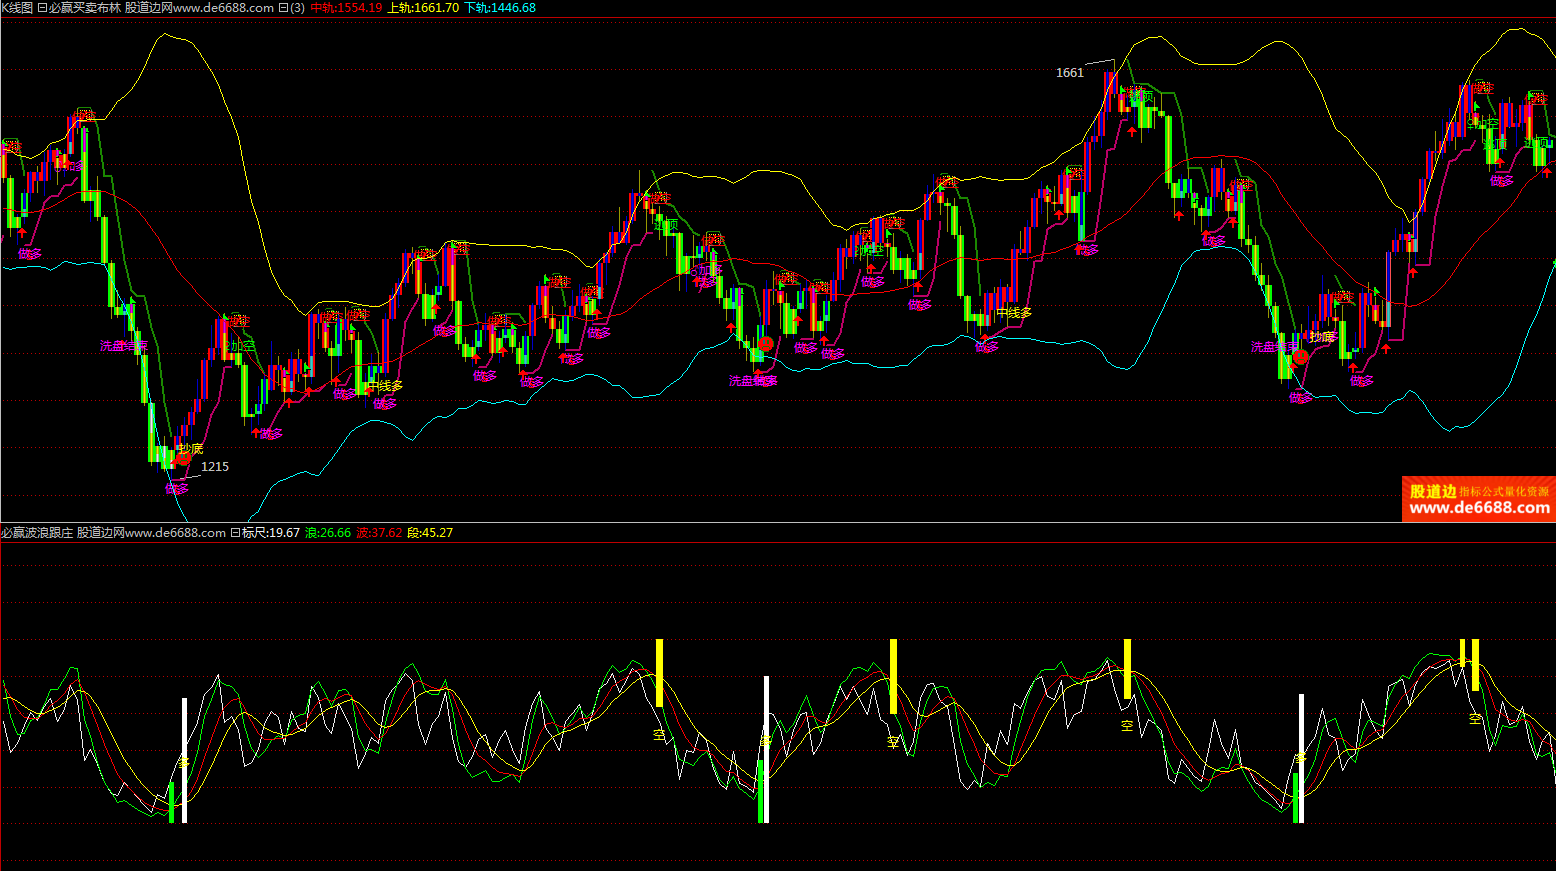This screenshot has width=1556, height=871.
Task: Click the first yellow sell bar in the wave panel
Action: click(x=659, y=672)
